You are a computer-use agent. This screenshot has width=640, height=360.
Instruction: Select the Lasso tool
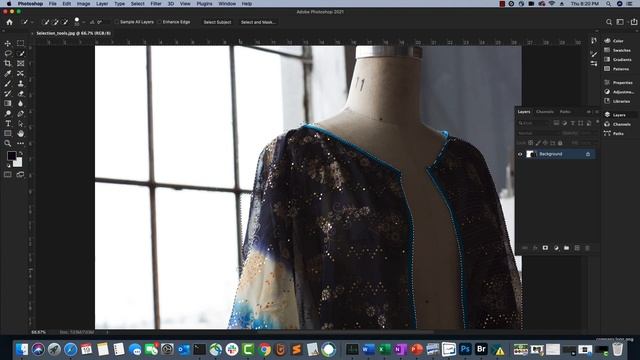tap(8, 53)
